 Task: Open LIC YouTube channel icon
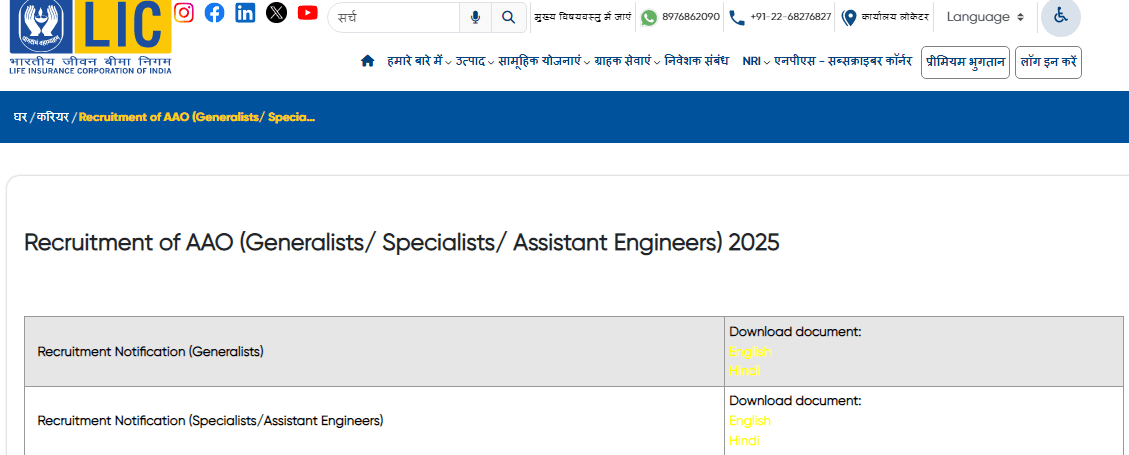[x=307, y=12]
